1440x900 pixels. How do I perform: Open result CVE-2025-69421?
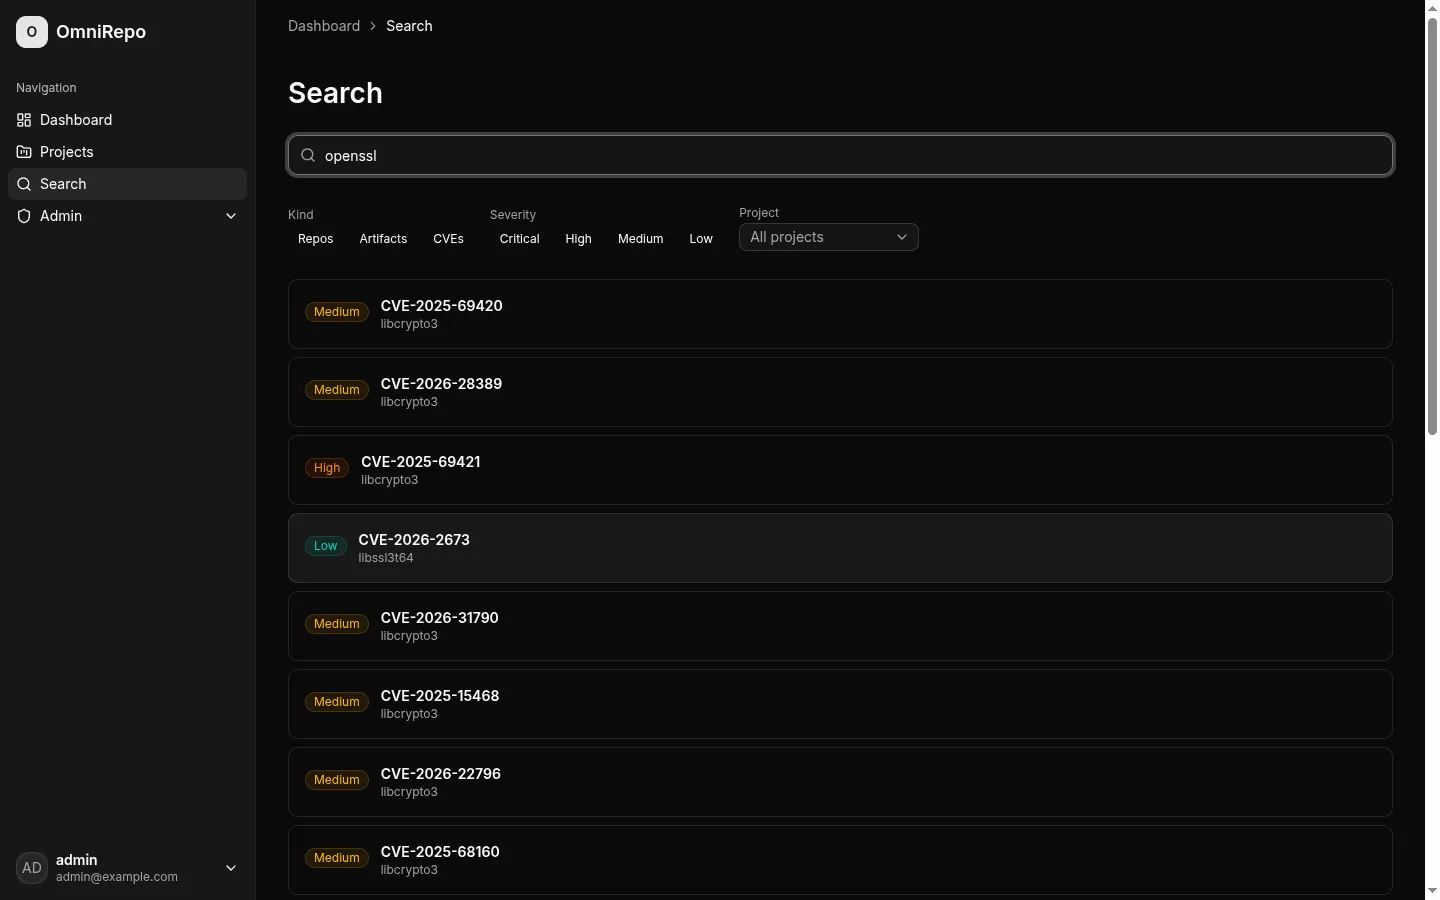coord(840,470)
